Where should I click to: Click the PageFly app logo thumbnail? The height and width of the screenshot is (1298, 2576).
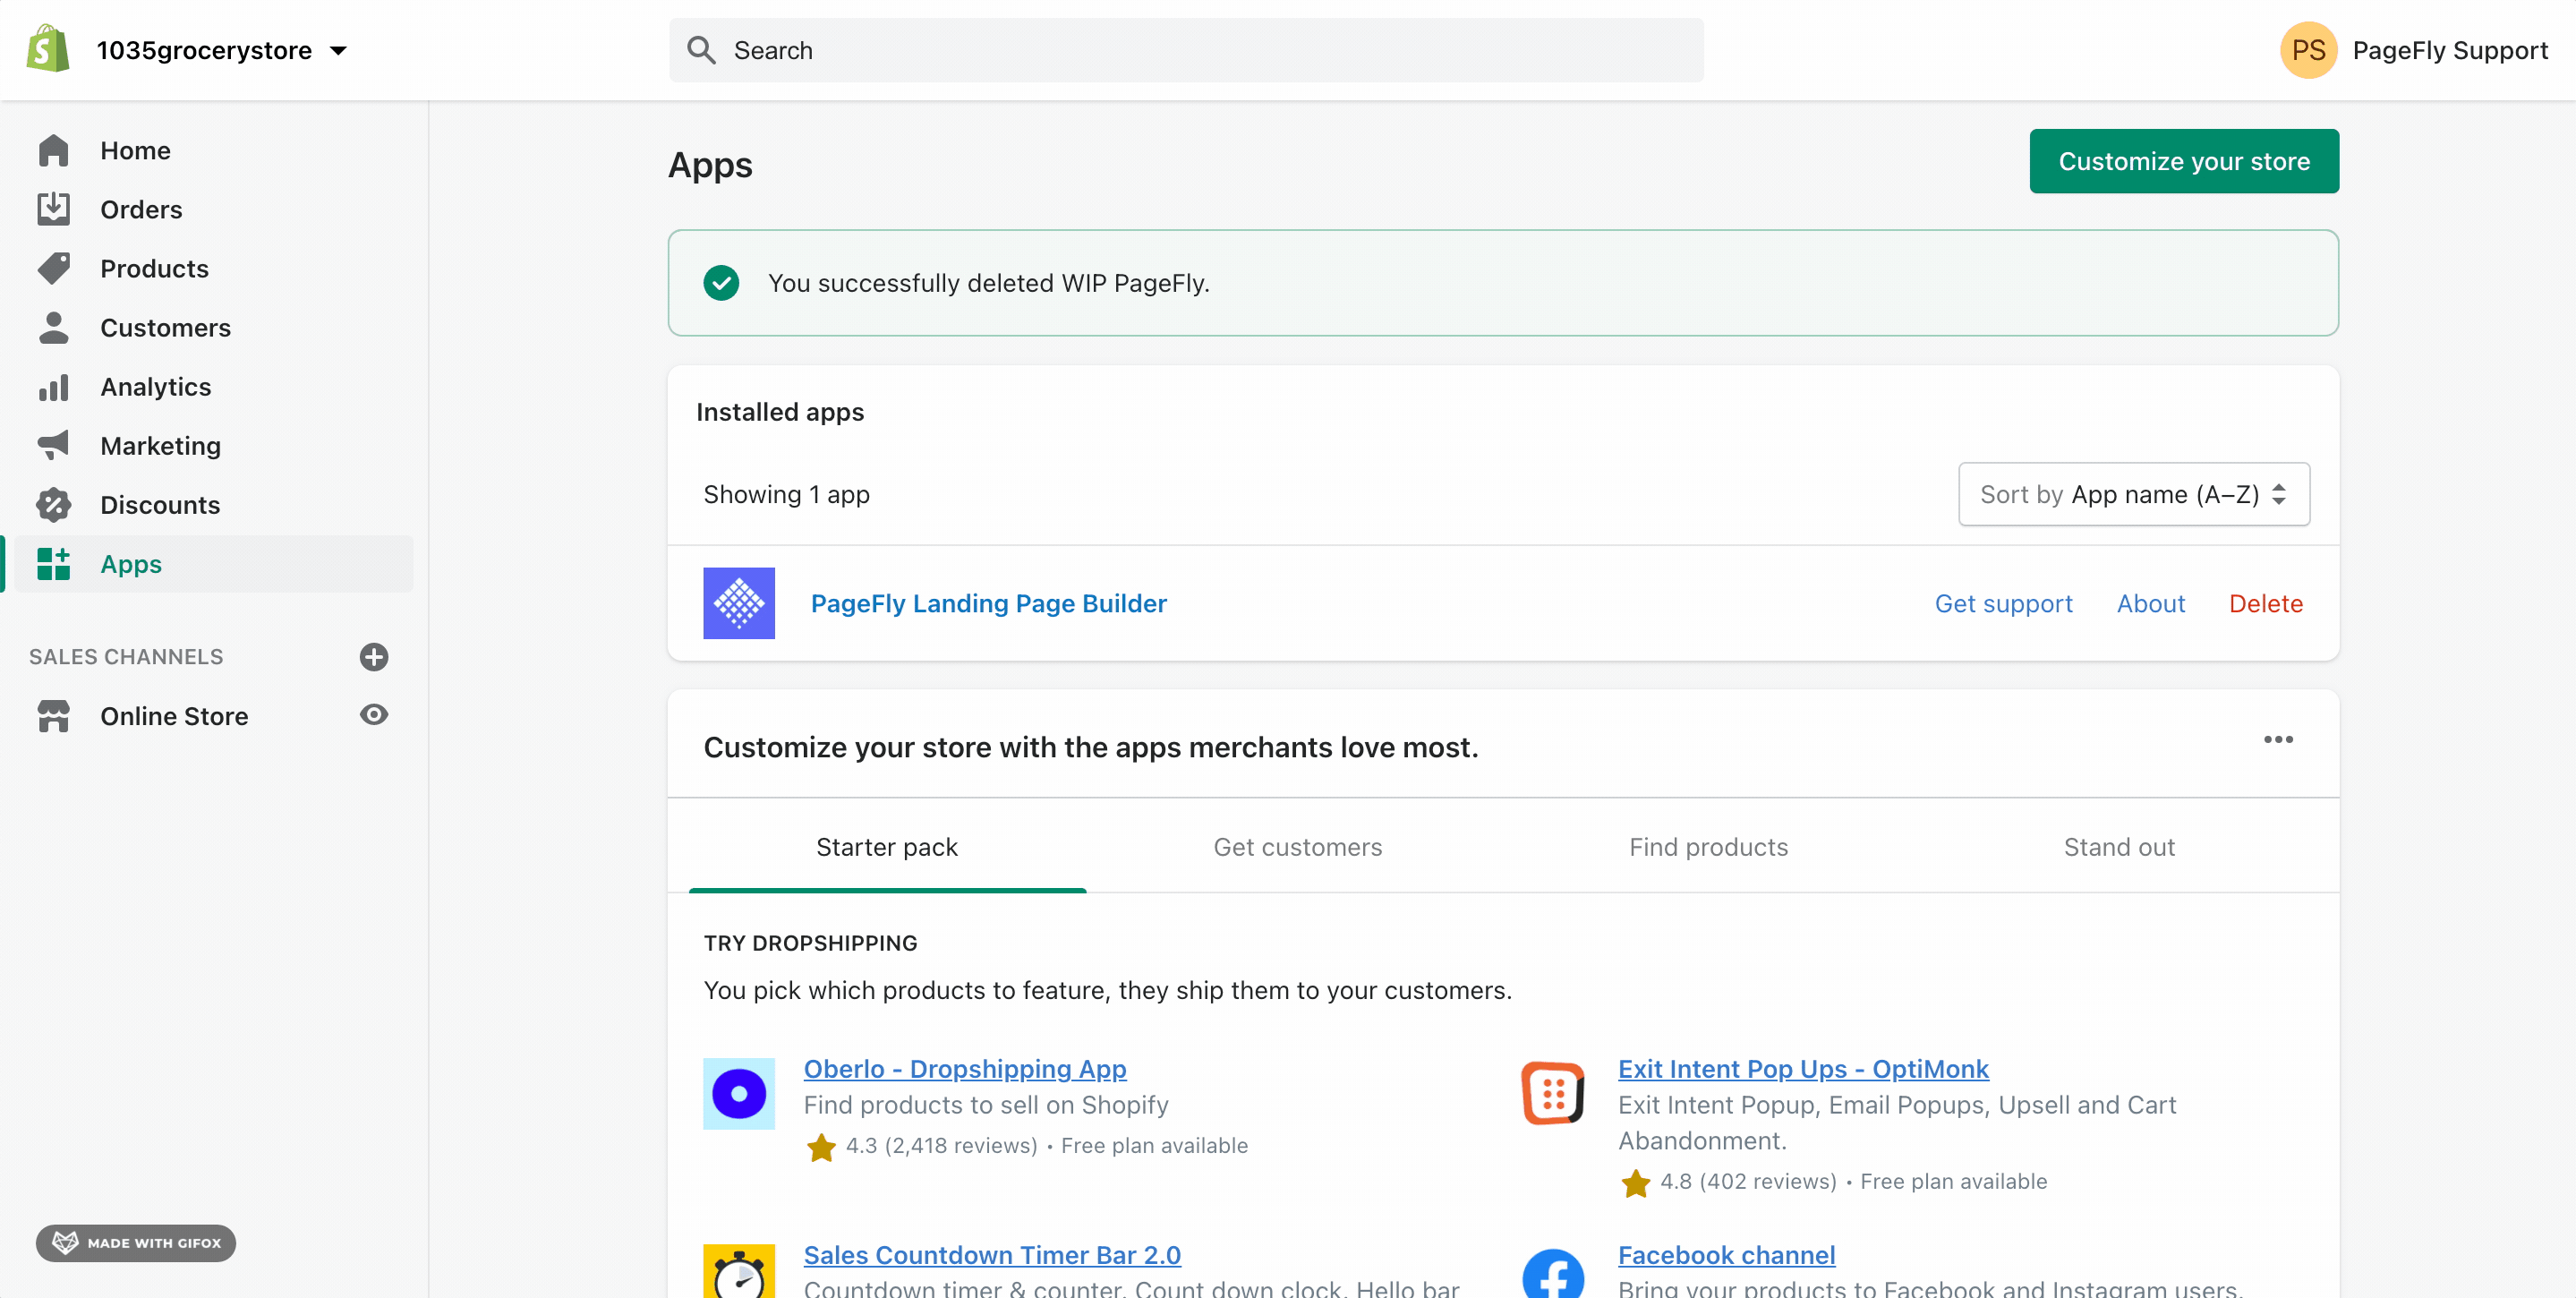(x=739, y=604)
